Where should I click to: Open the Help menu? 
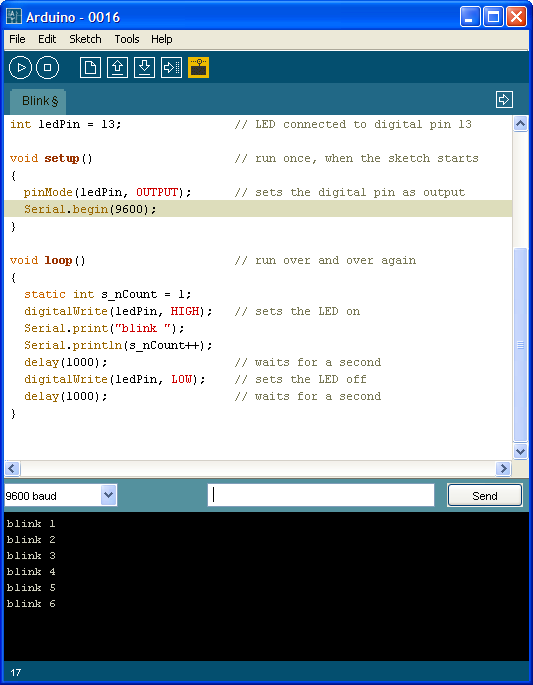pos(162,39)
